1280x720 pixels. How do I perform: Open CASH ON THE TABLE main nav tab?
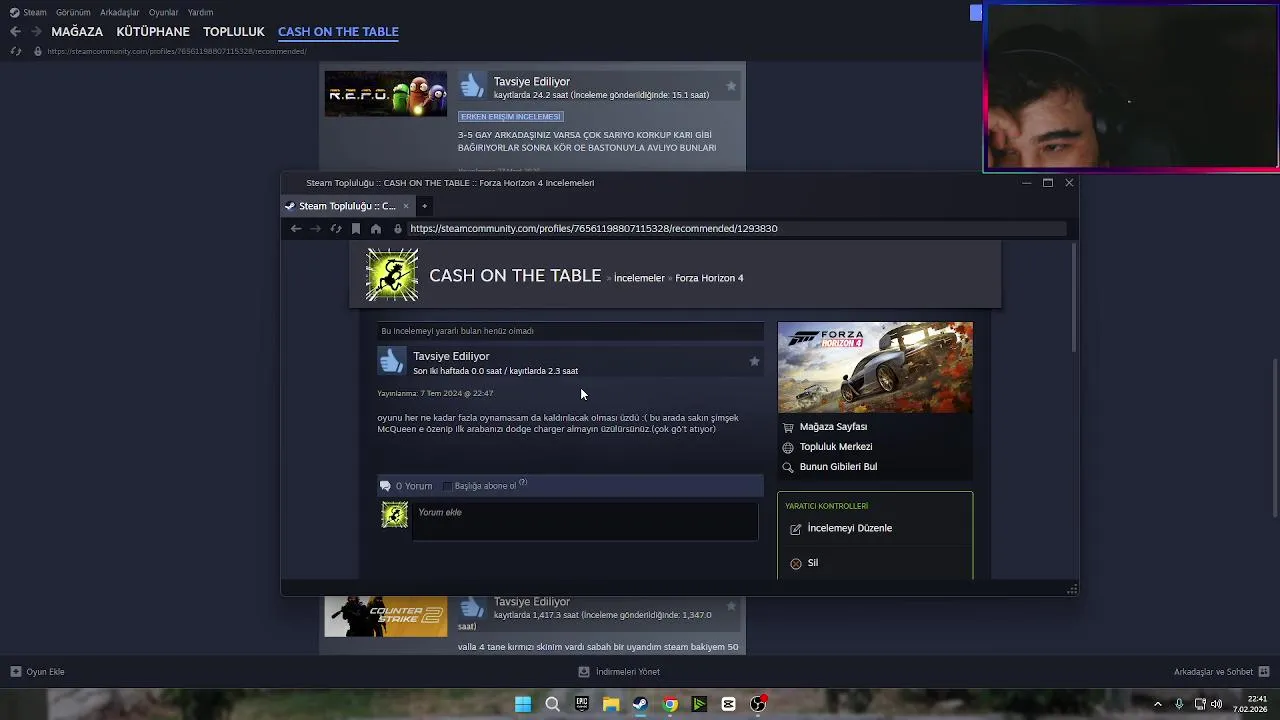coord(338,32)
